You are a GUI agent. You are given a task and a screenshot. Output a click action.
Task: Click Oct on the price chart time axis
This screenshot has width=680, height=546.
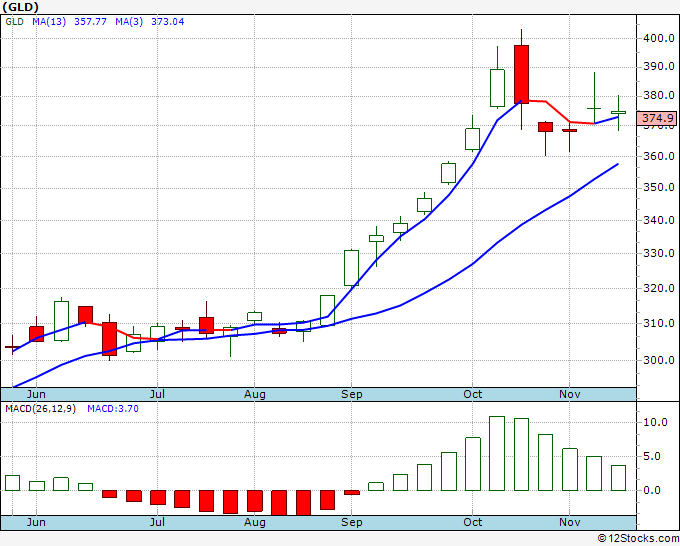click(472, 394)
